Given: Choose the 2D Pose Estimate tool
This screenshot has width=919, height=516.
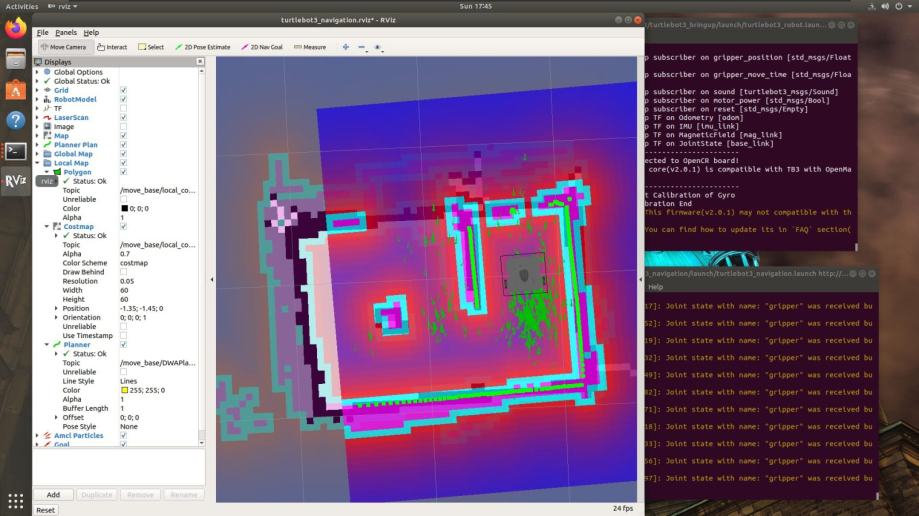Looking at the screenshot, I should click(203, 47).
